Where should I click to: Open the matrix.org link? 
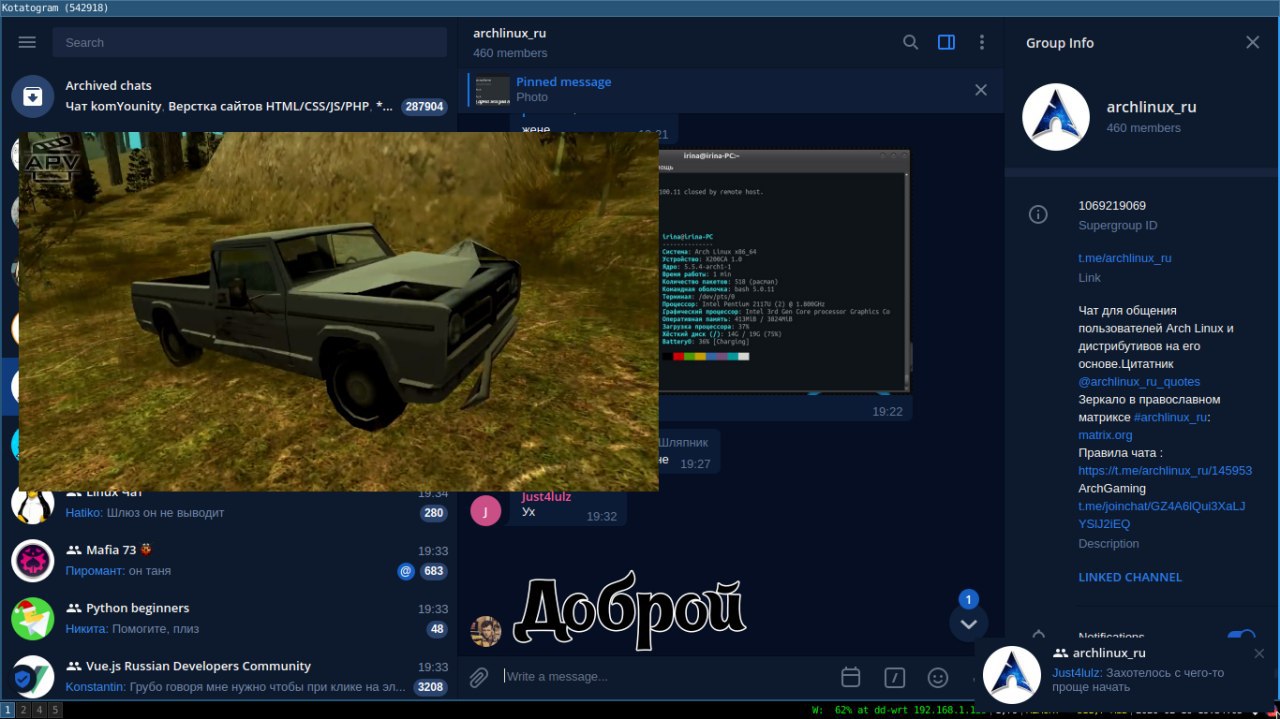click(x=1105, y=435)
